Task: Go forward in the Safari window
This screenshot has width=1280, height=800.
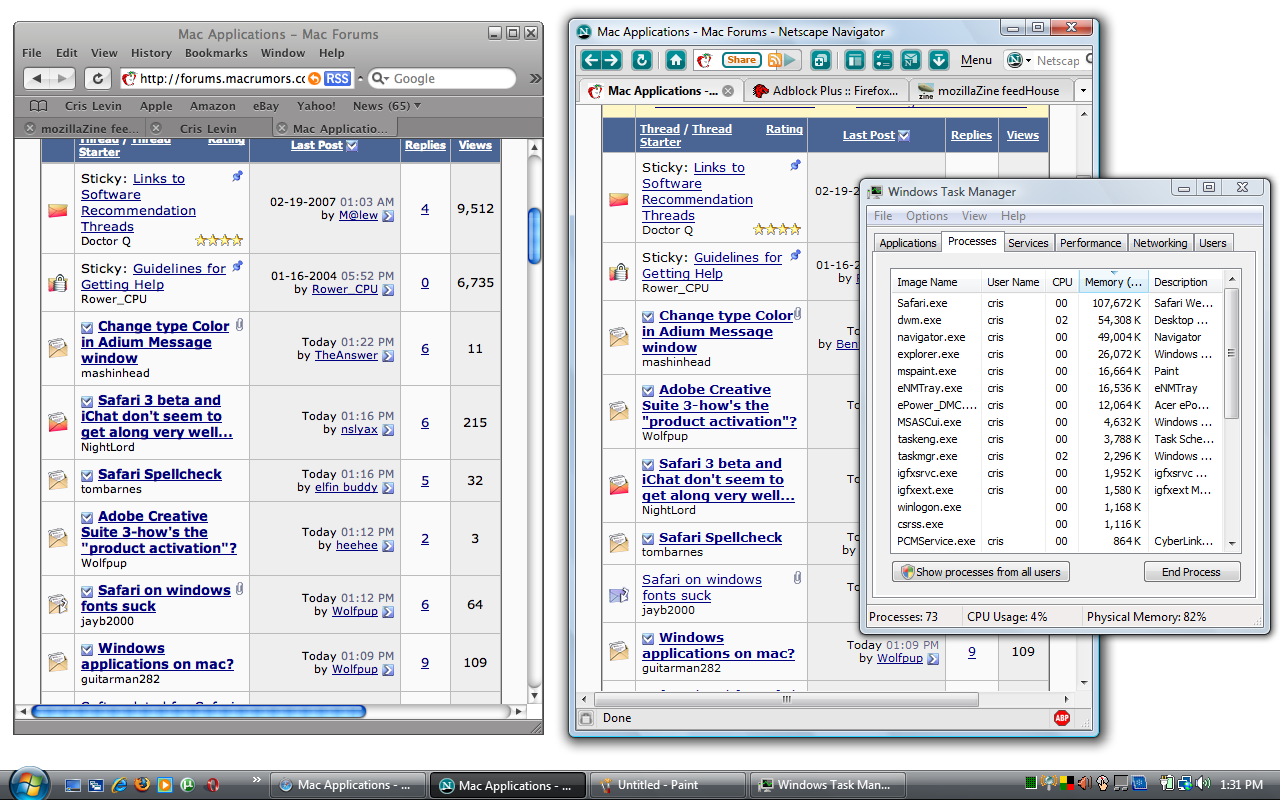Action: pos(62,78)
